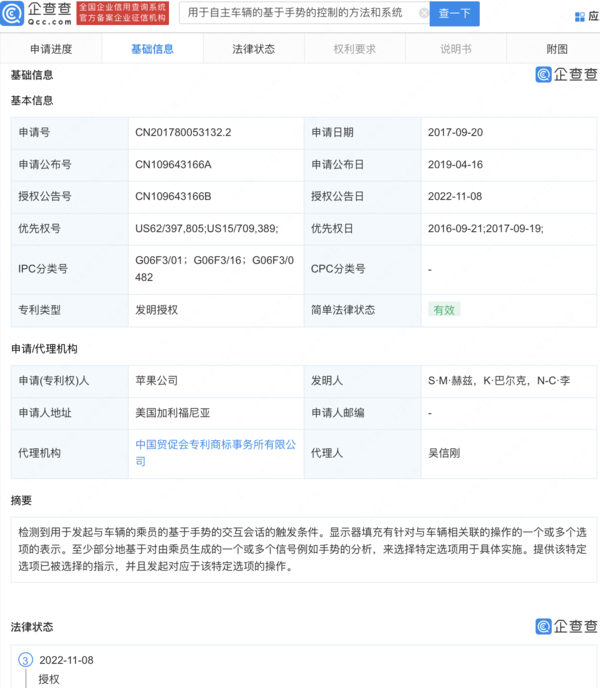Image resolution: width=600 pixels, height=688 pixels.
Task: Click agent name 吴信刚
Action: click(x=444, y=453)
